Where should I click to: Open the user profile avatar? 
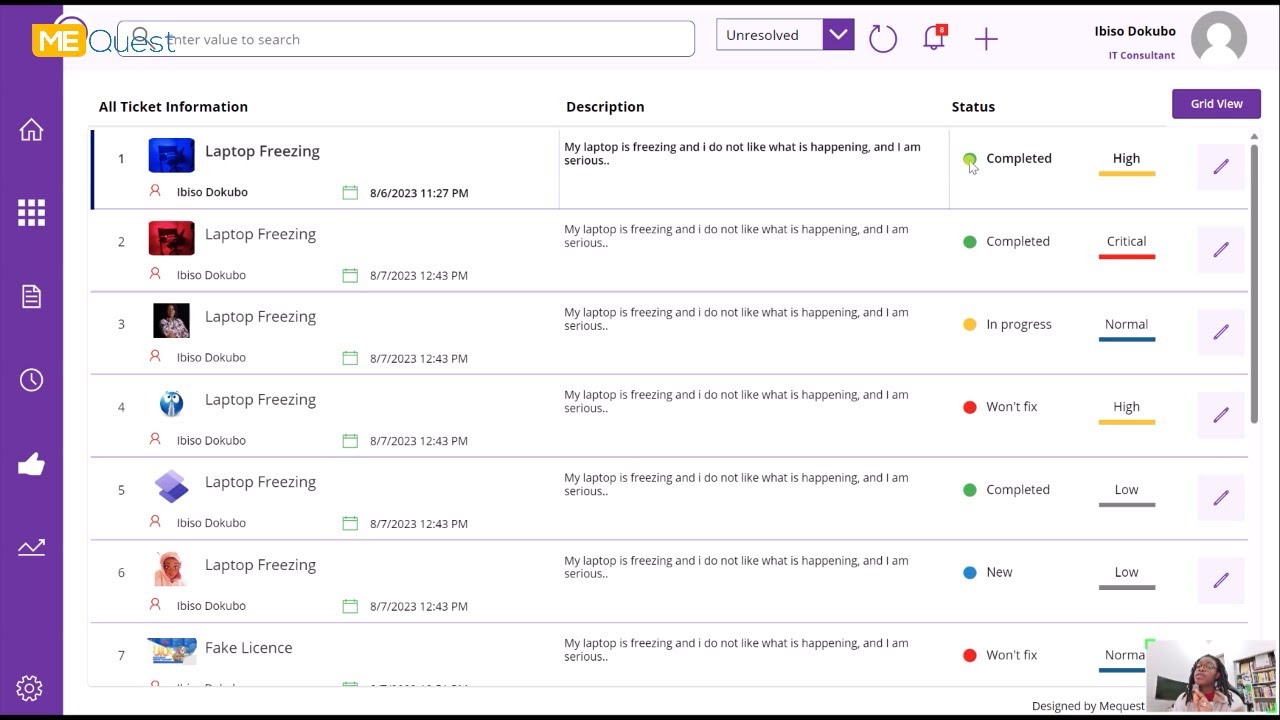point(1219,39)
